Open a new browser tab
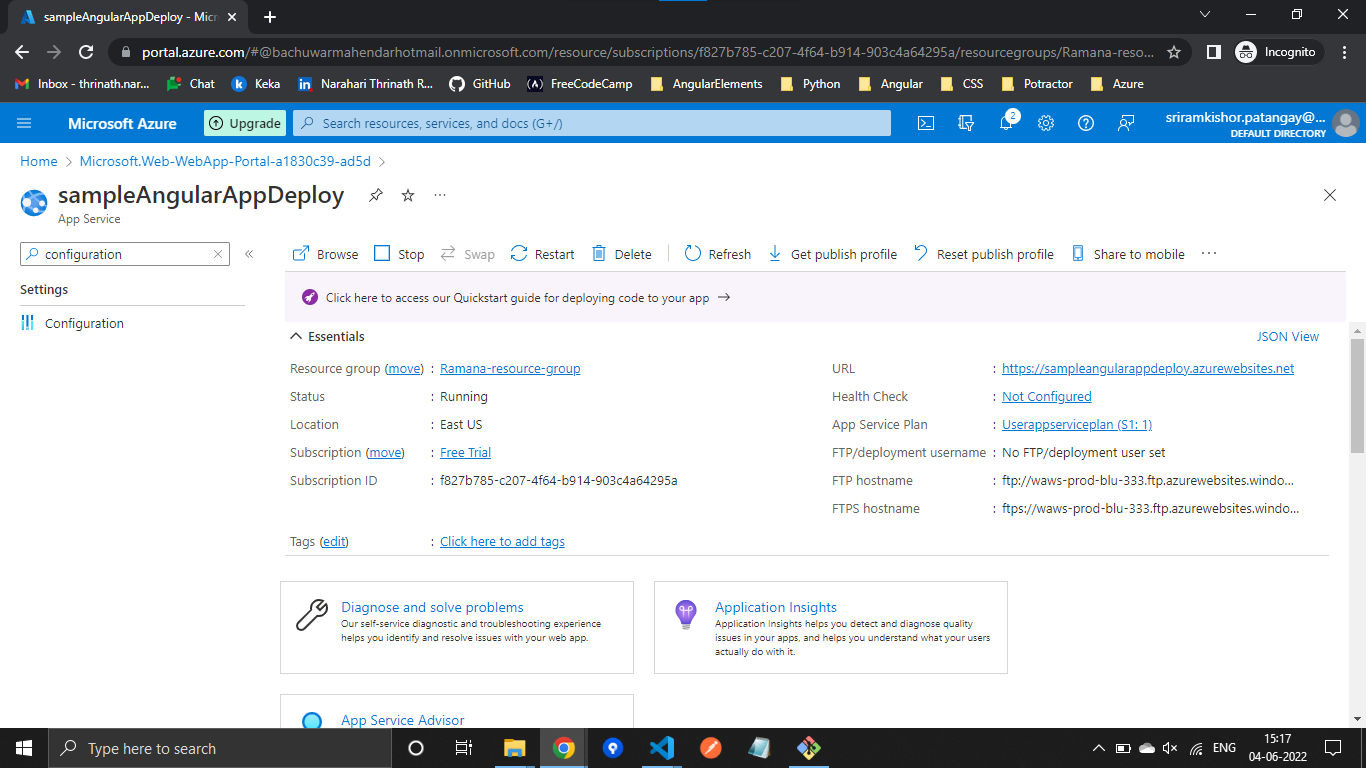Screen dimensions: 1366x768 [x=270, y=16]
